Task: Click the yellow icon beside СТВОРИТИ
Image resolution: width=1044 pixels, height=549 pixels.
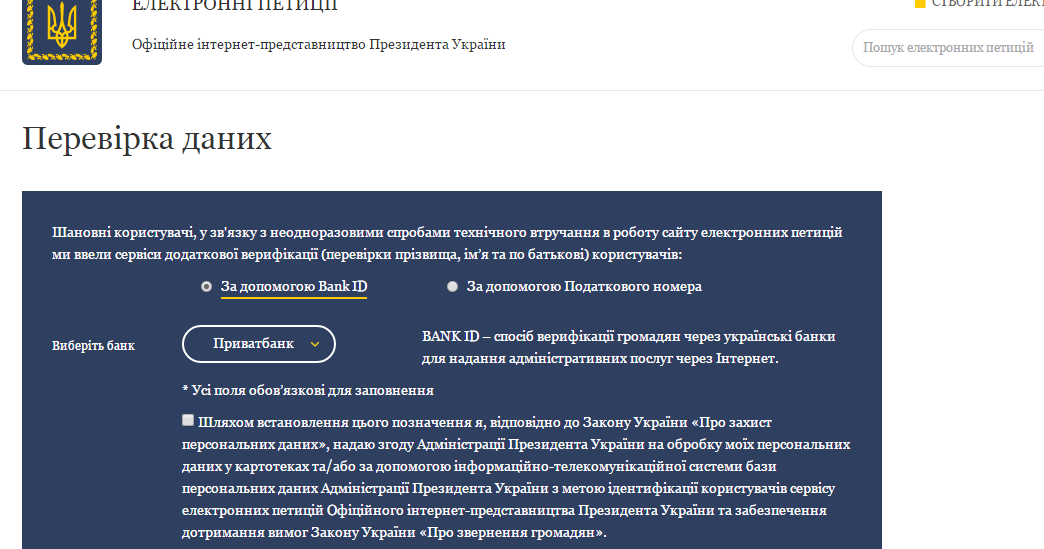Action: point(920,4)
